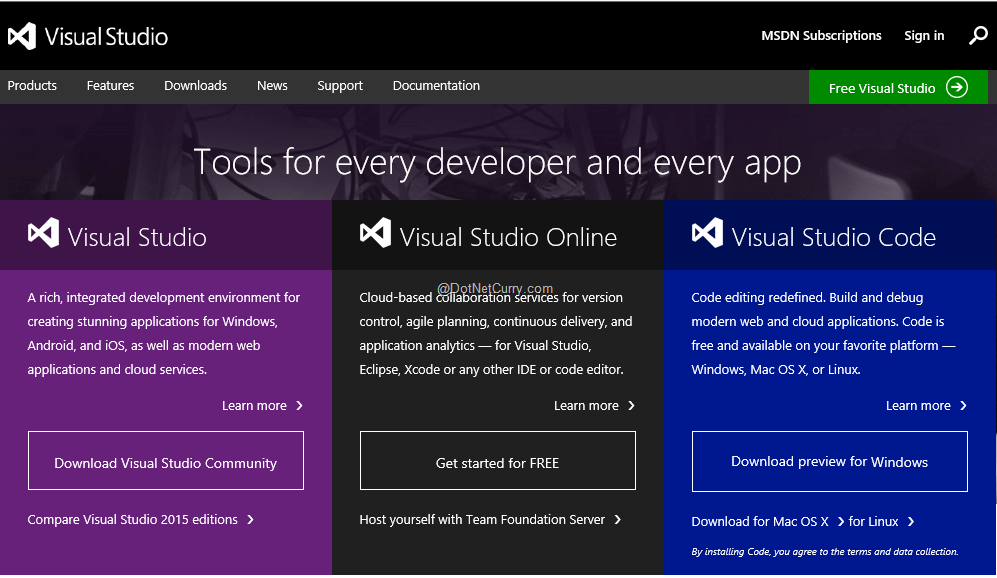Click the arrow icon in Free Visual Studio
Screen dimensions: 997x578
(x=957, y=87)
